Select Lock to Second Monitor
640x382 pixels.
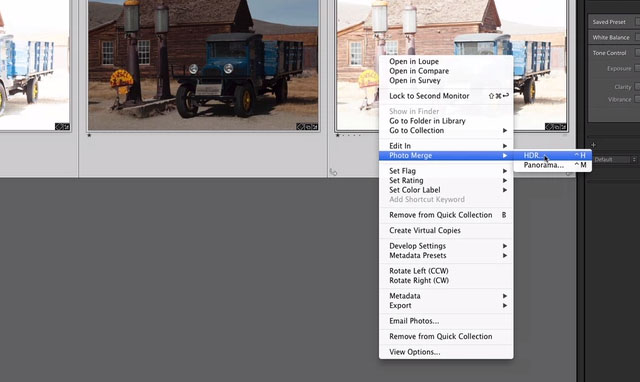click(x=446, y=96)
